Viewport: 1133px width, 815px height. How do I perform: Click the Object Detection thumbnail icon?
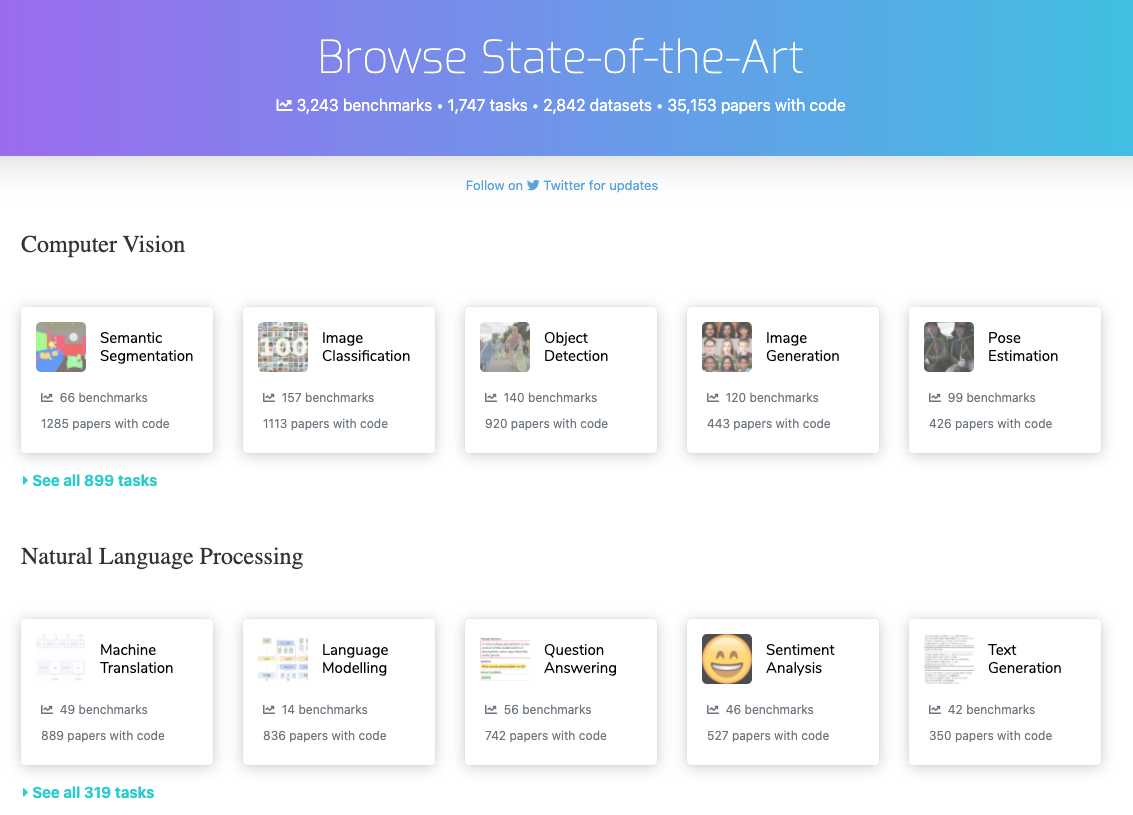coord(505,347)
